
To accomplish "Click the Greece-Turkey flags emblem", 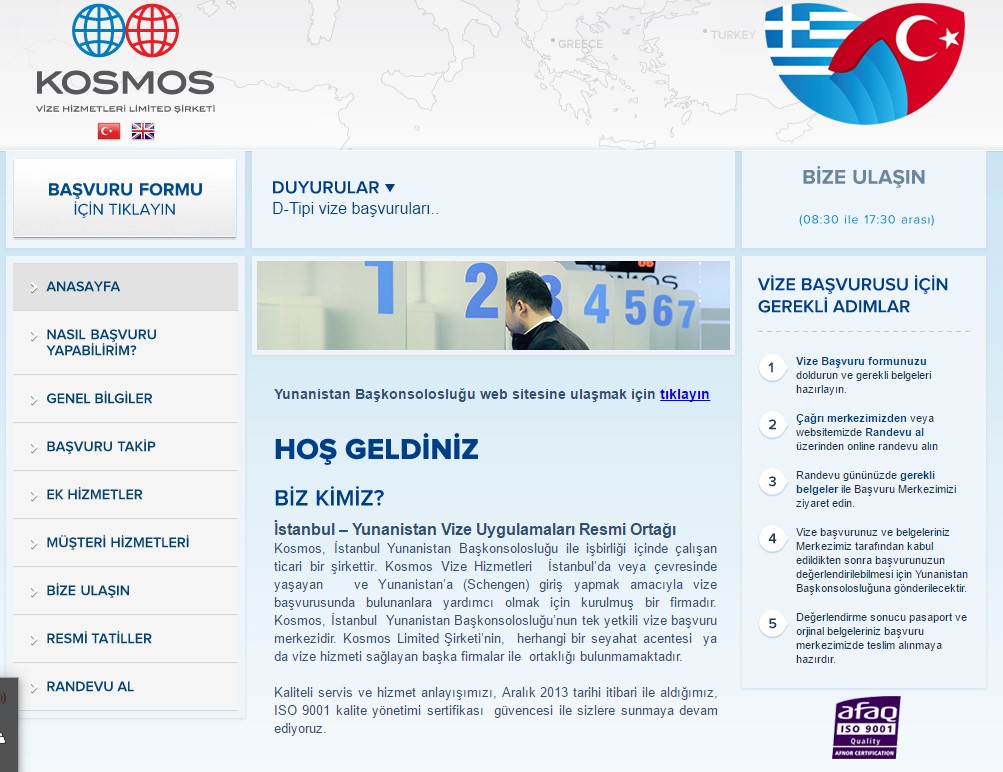I will [864, 63].
